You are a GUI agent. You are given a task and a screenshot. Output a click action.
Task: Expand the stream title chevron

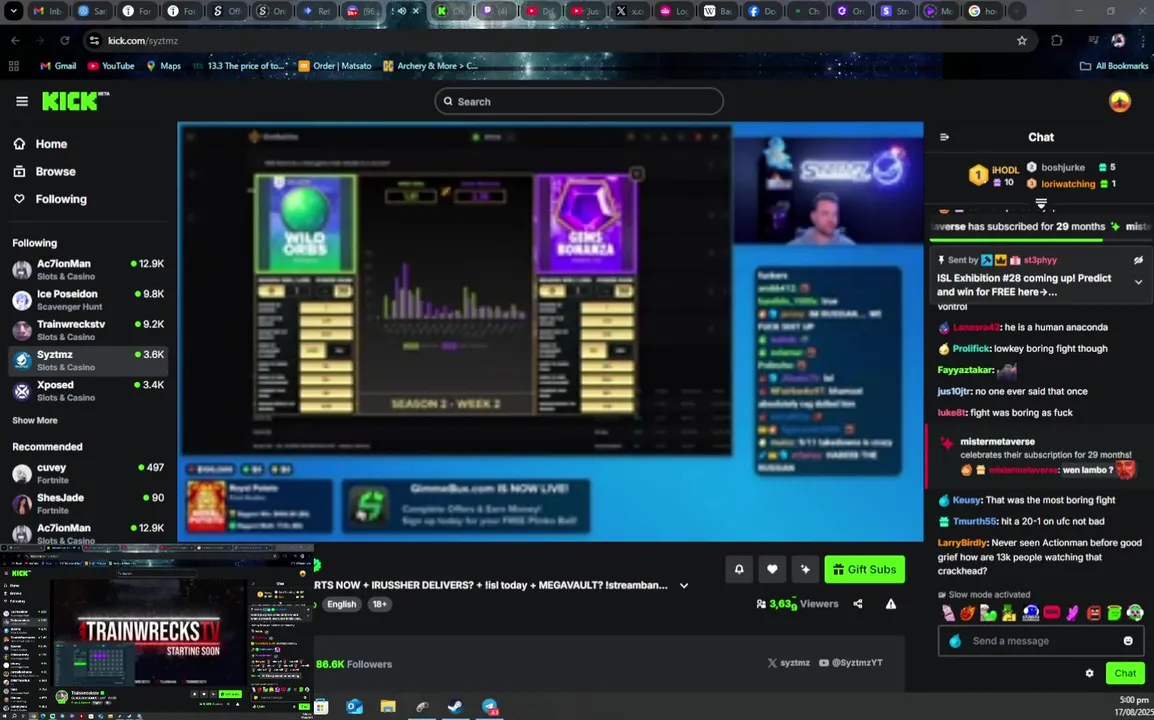(684, 585)
